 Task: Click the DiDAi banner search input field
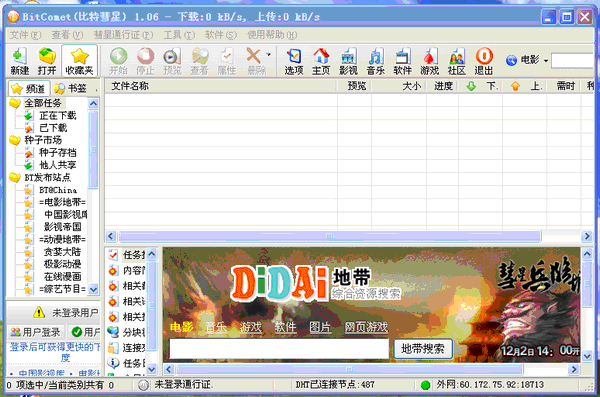[279, 349]
